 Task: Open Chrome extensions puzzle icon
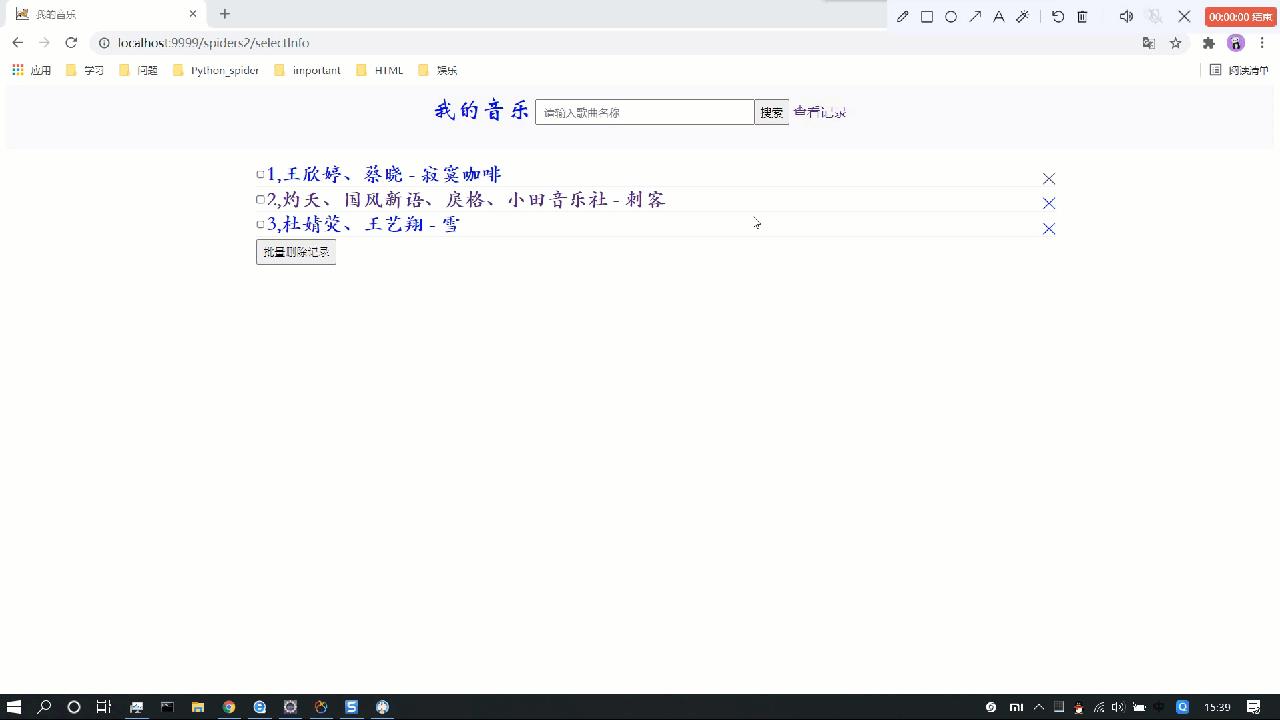pyautogui.click(x=1208, y=43)
